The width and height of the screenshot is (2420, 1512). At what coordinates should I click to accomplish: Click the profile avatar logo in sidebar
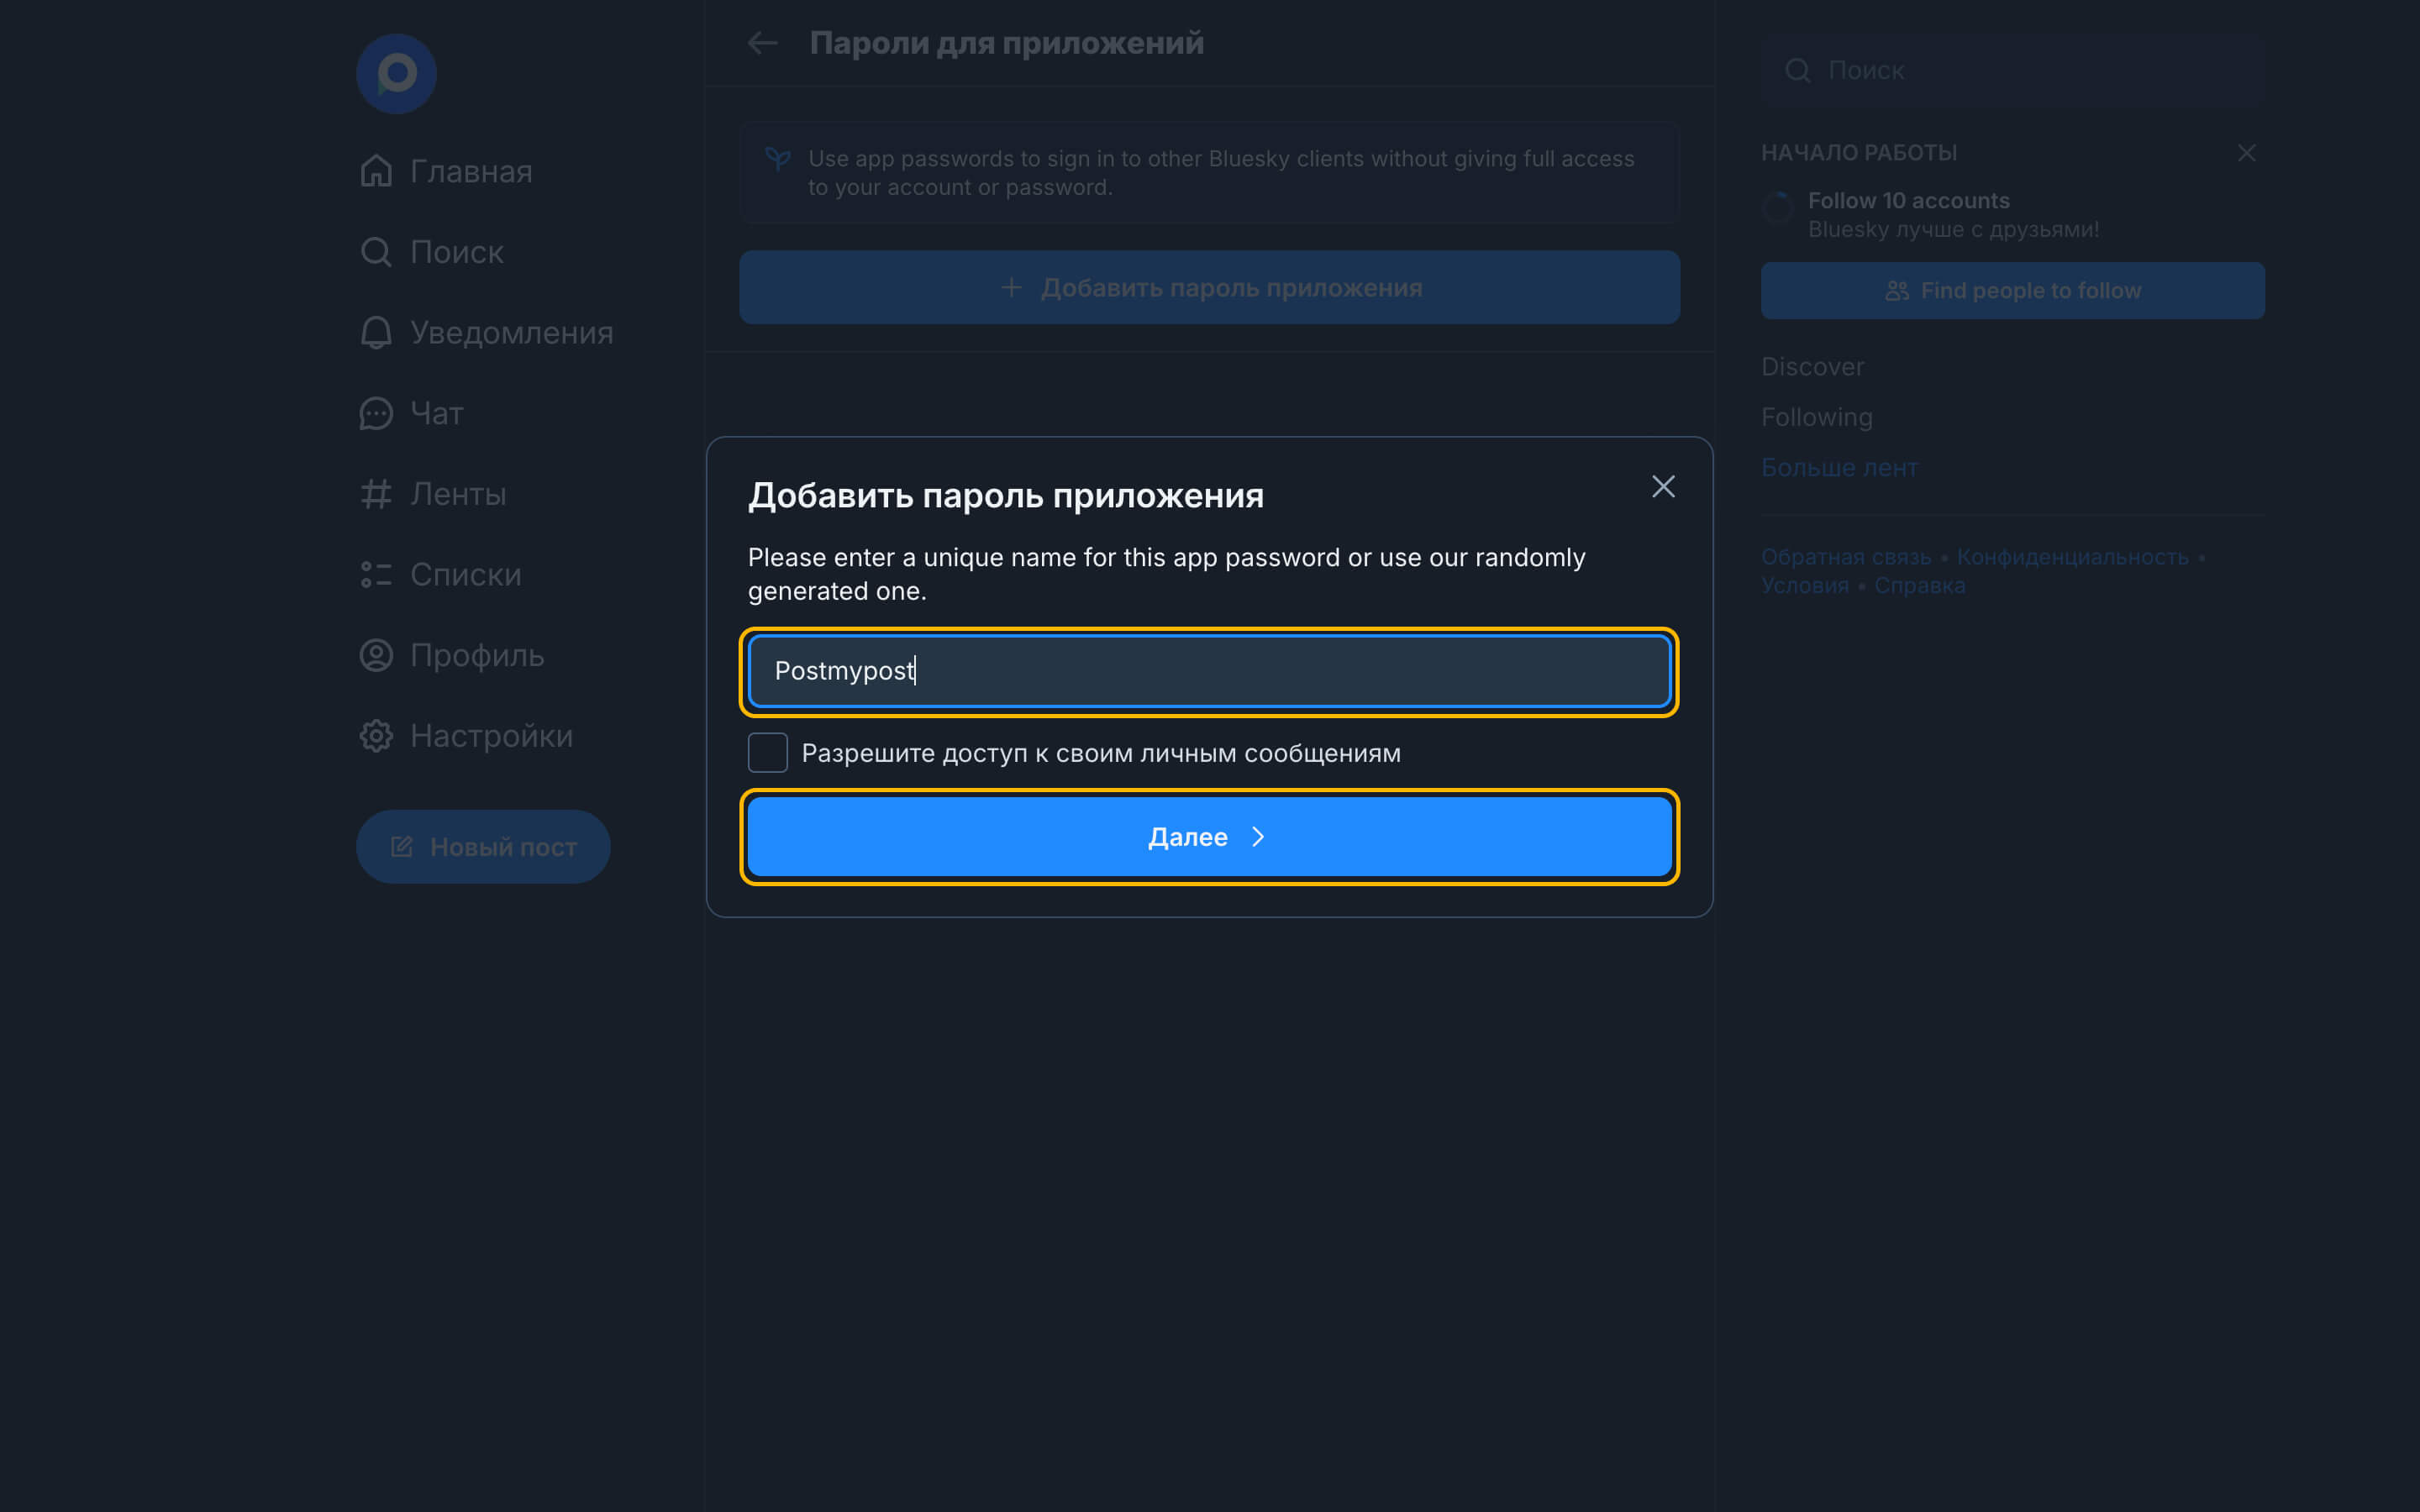click(x=396, y=74)
